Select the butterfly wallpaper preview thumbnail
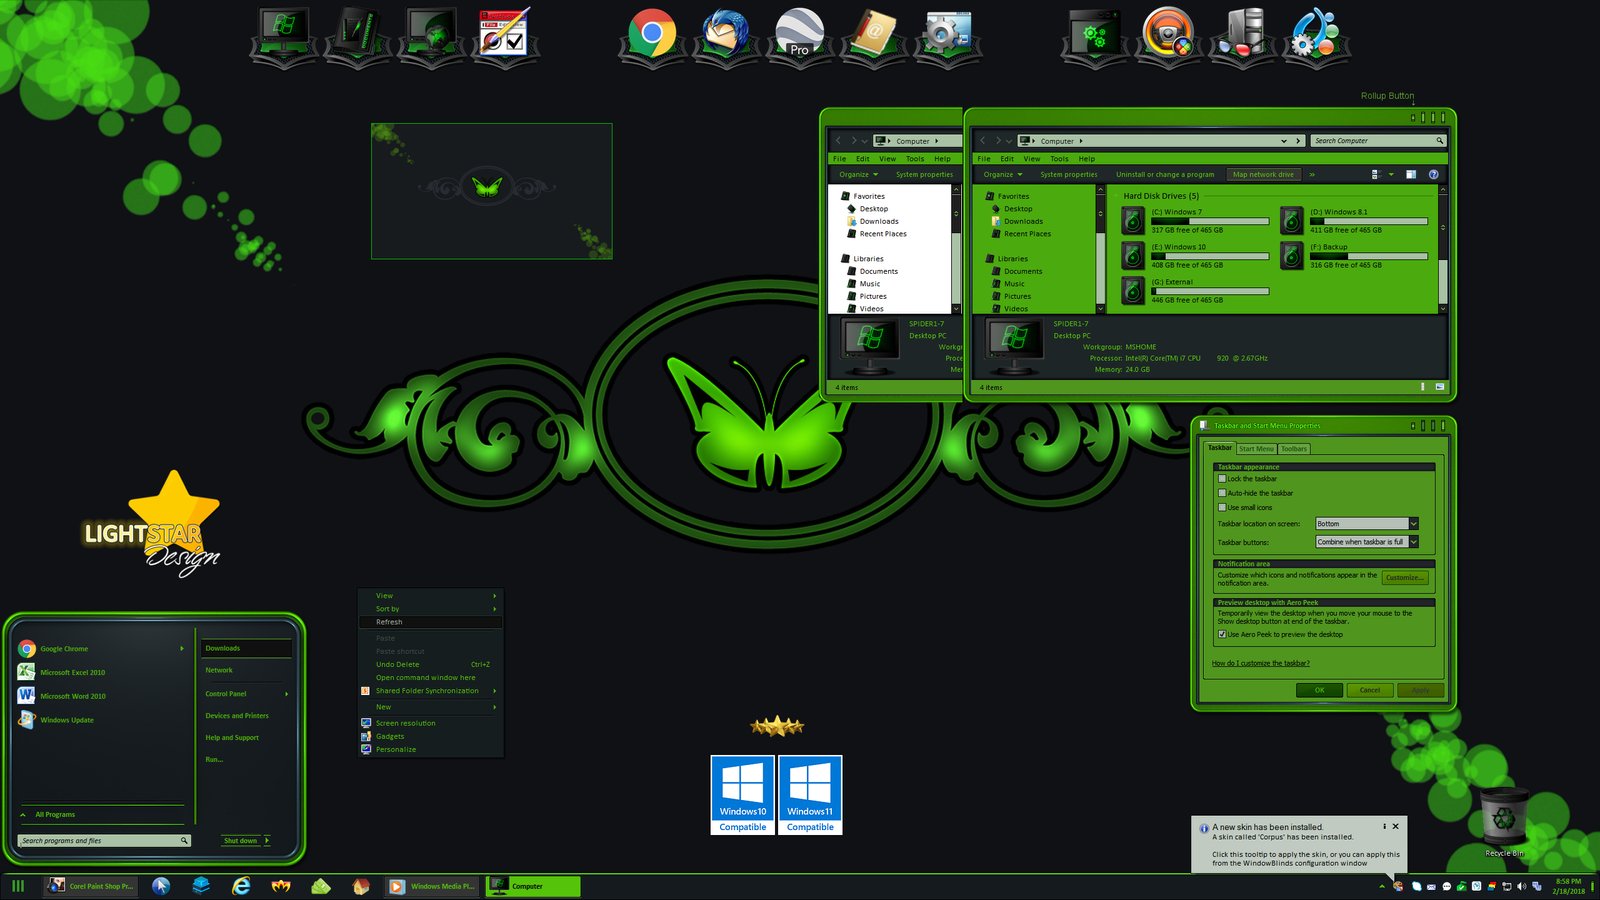The image size is (1600, 900). pos(492,191)
